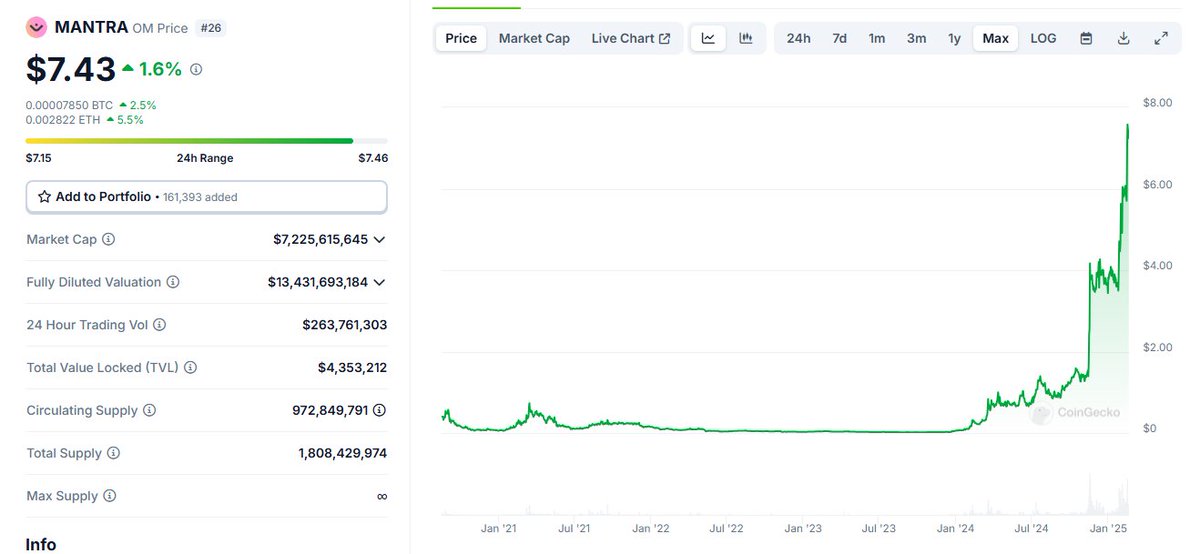Select the Market Cap chart tab
1200x554 pixels.
tap(534, 38)
